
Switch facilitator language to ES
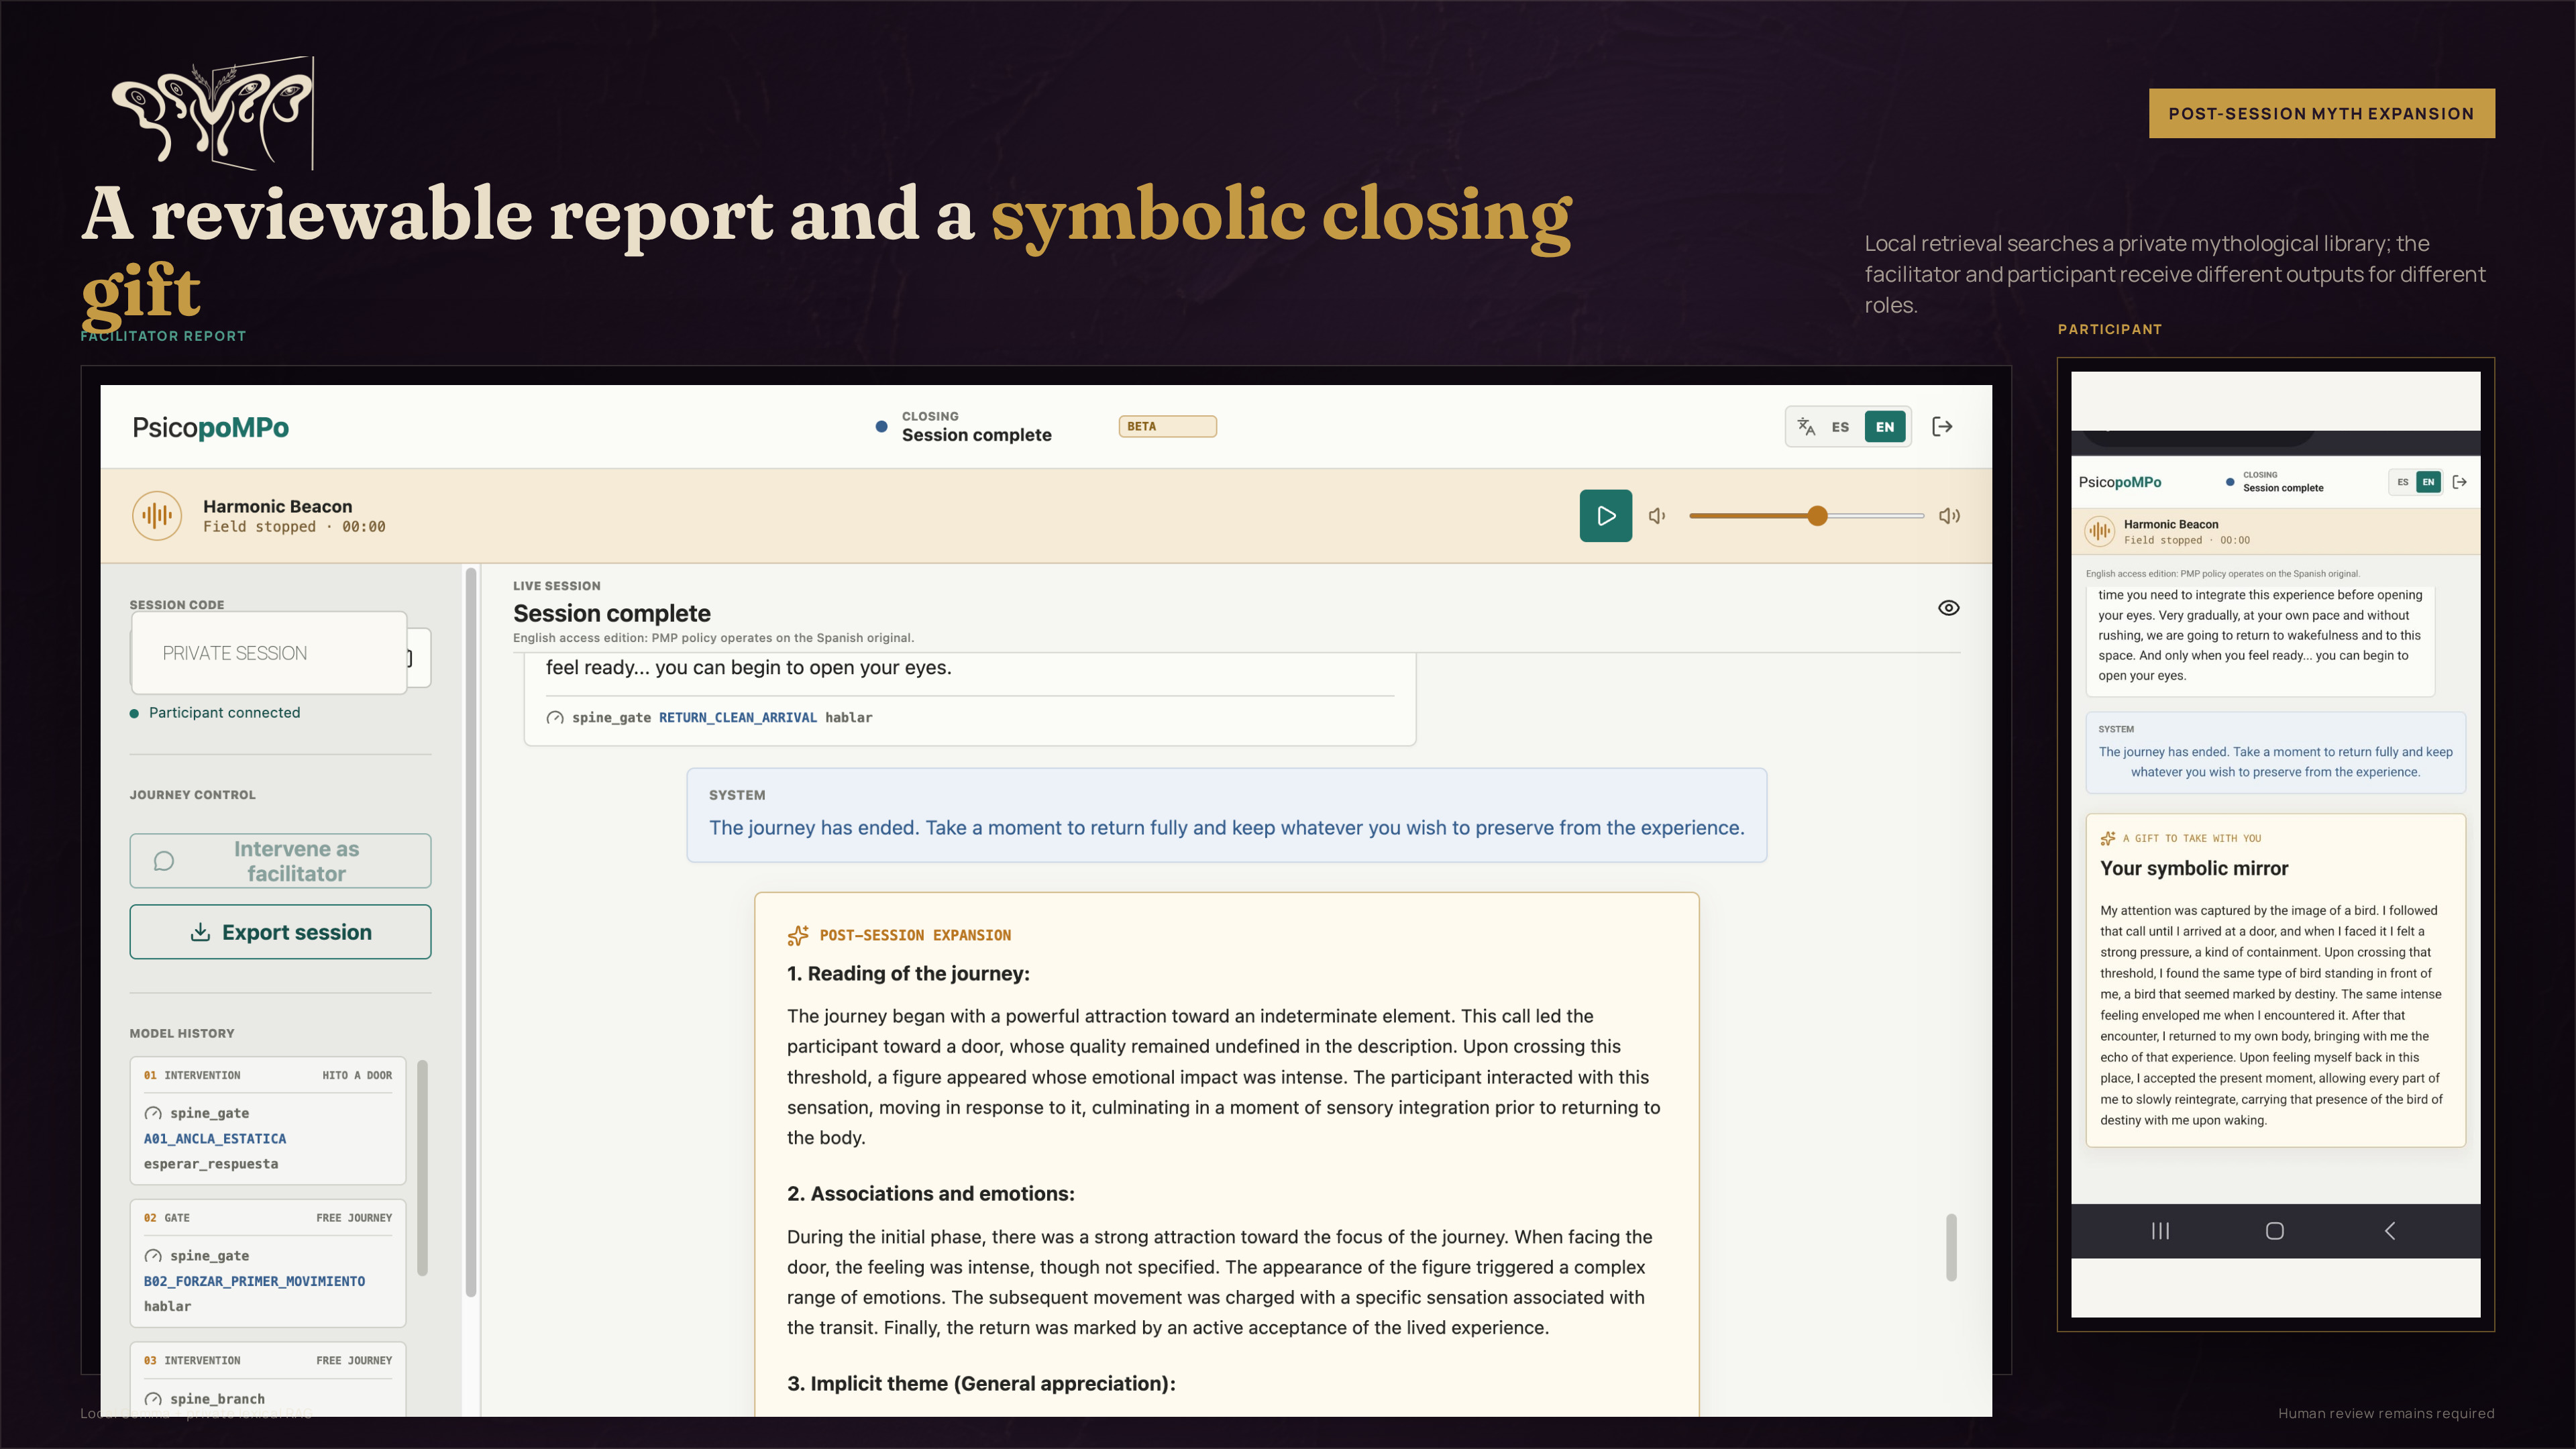(x=1840, y=427)
